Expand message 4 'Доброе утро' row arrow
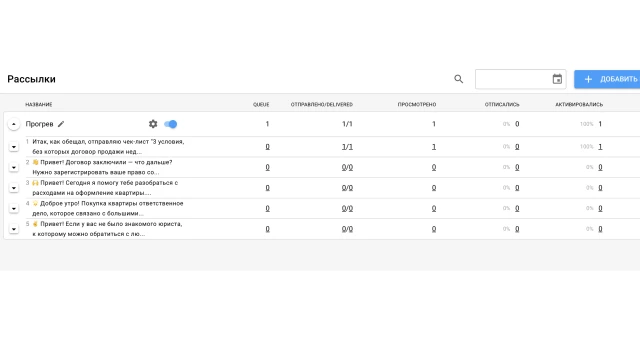Screen dimensions: 640x360 tap(14, 209)
